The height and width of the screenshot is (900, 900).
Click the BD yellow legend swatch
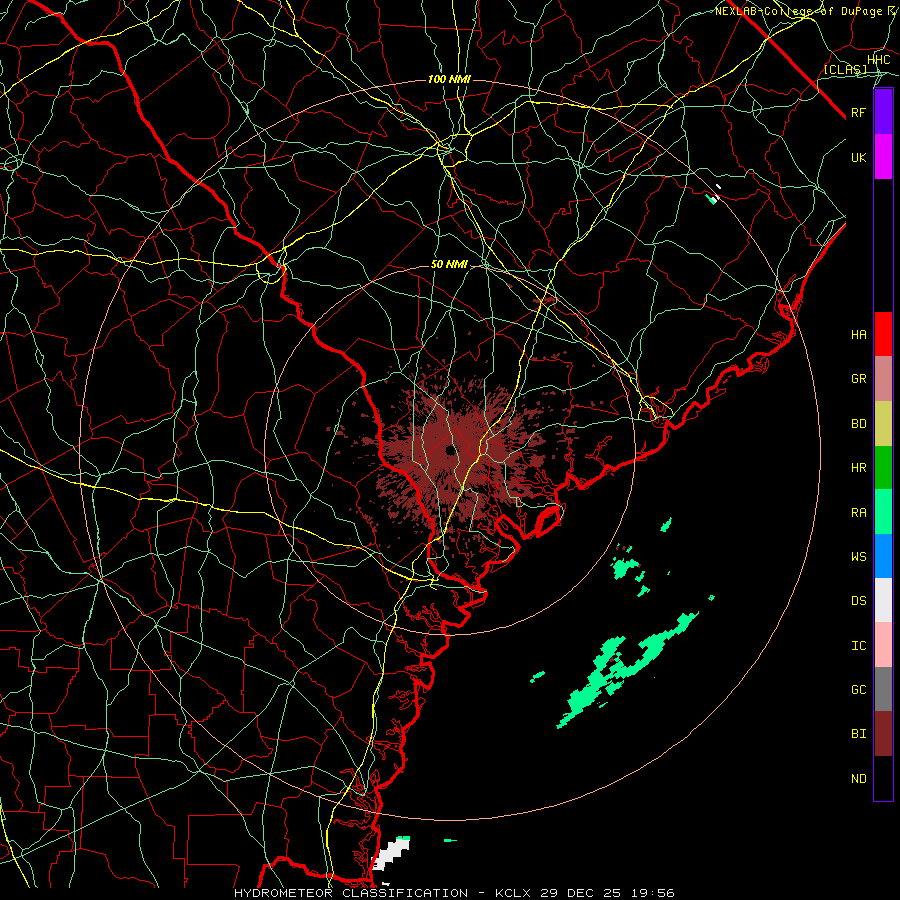pyautogui.click(x=883, y=424)
